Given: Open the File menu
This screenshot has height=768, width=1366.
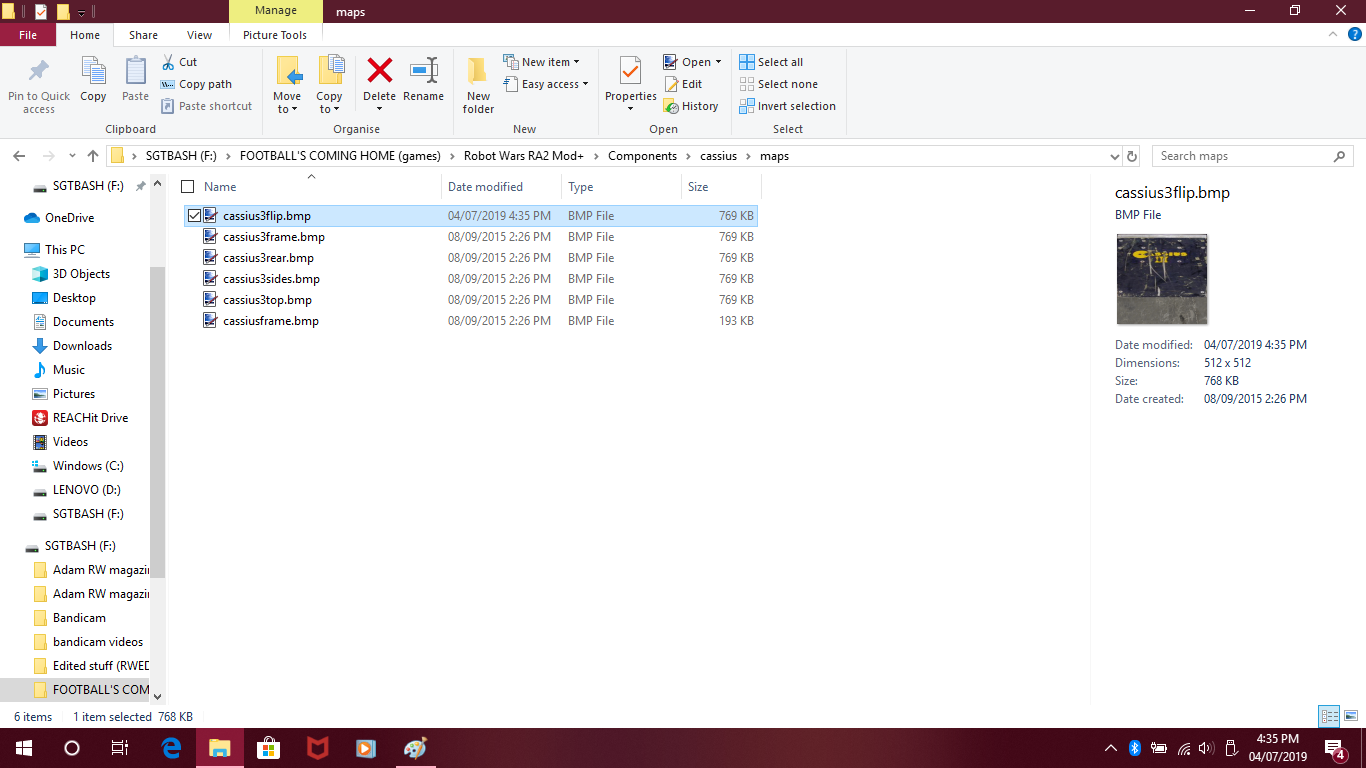Looking at the screenshot, I should [x=28, y=35].
